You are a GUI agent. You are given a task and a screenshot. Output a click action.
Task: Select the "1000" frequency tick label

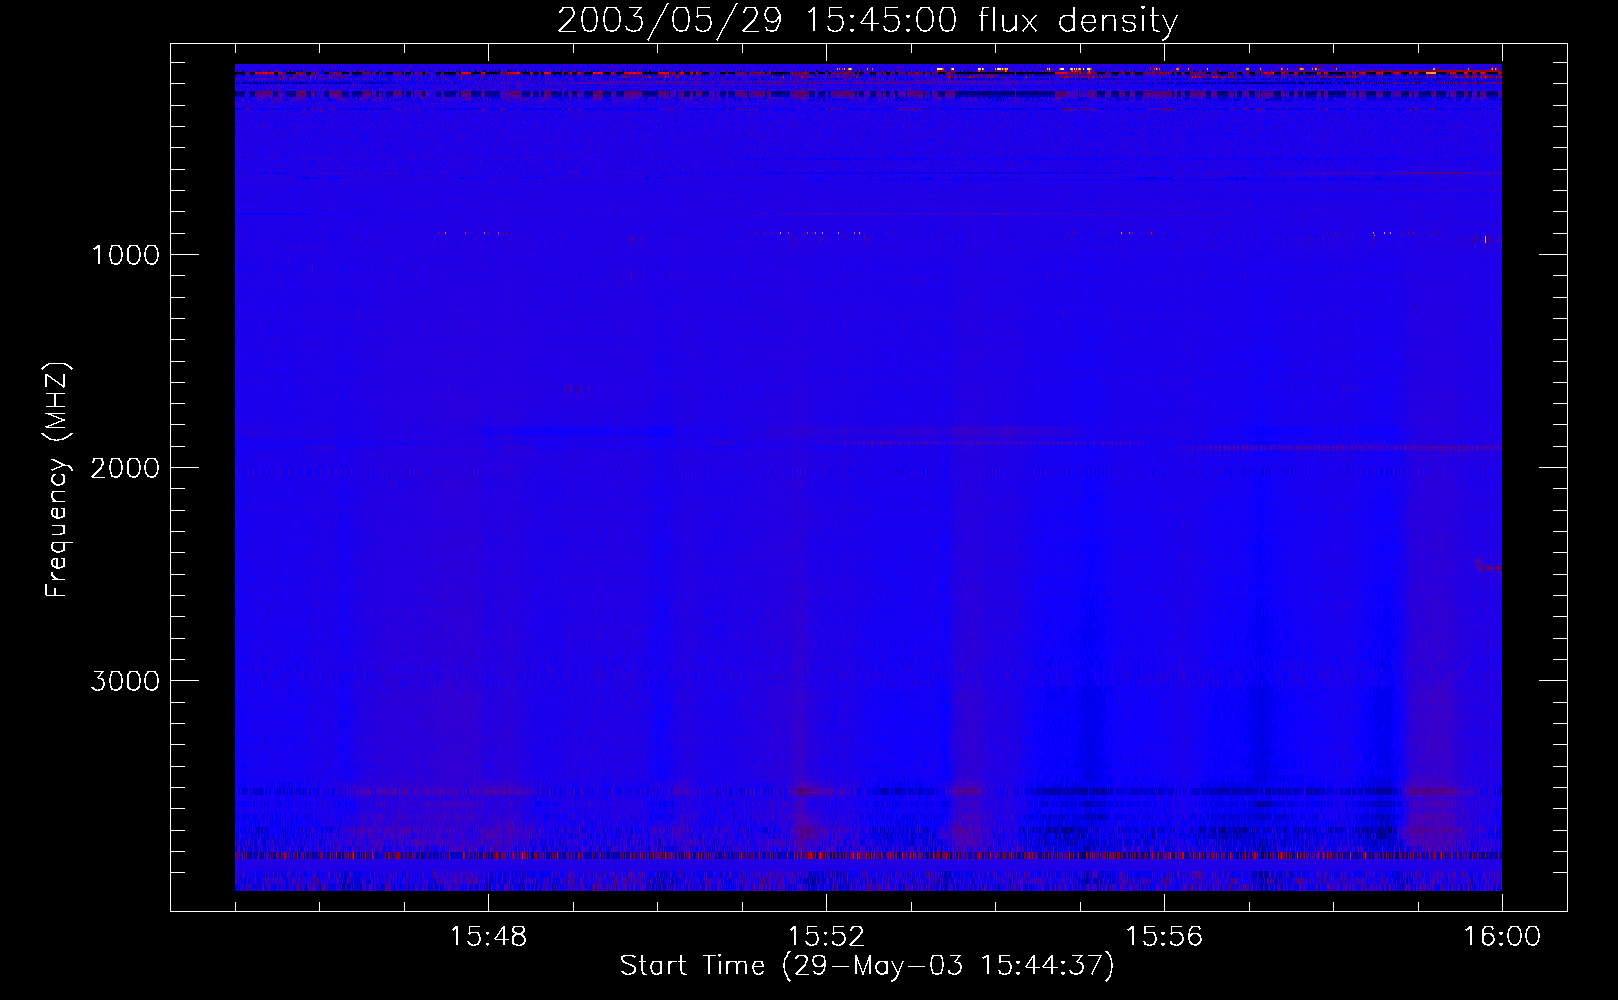click(x=125, y=255)
